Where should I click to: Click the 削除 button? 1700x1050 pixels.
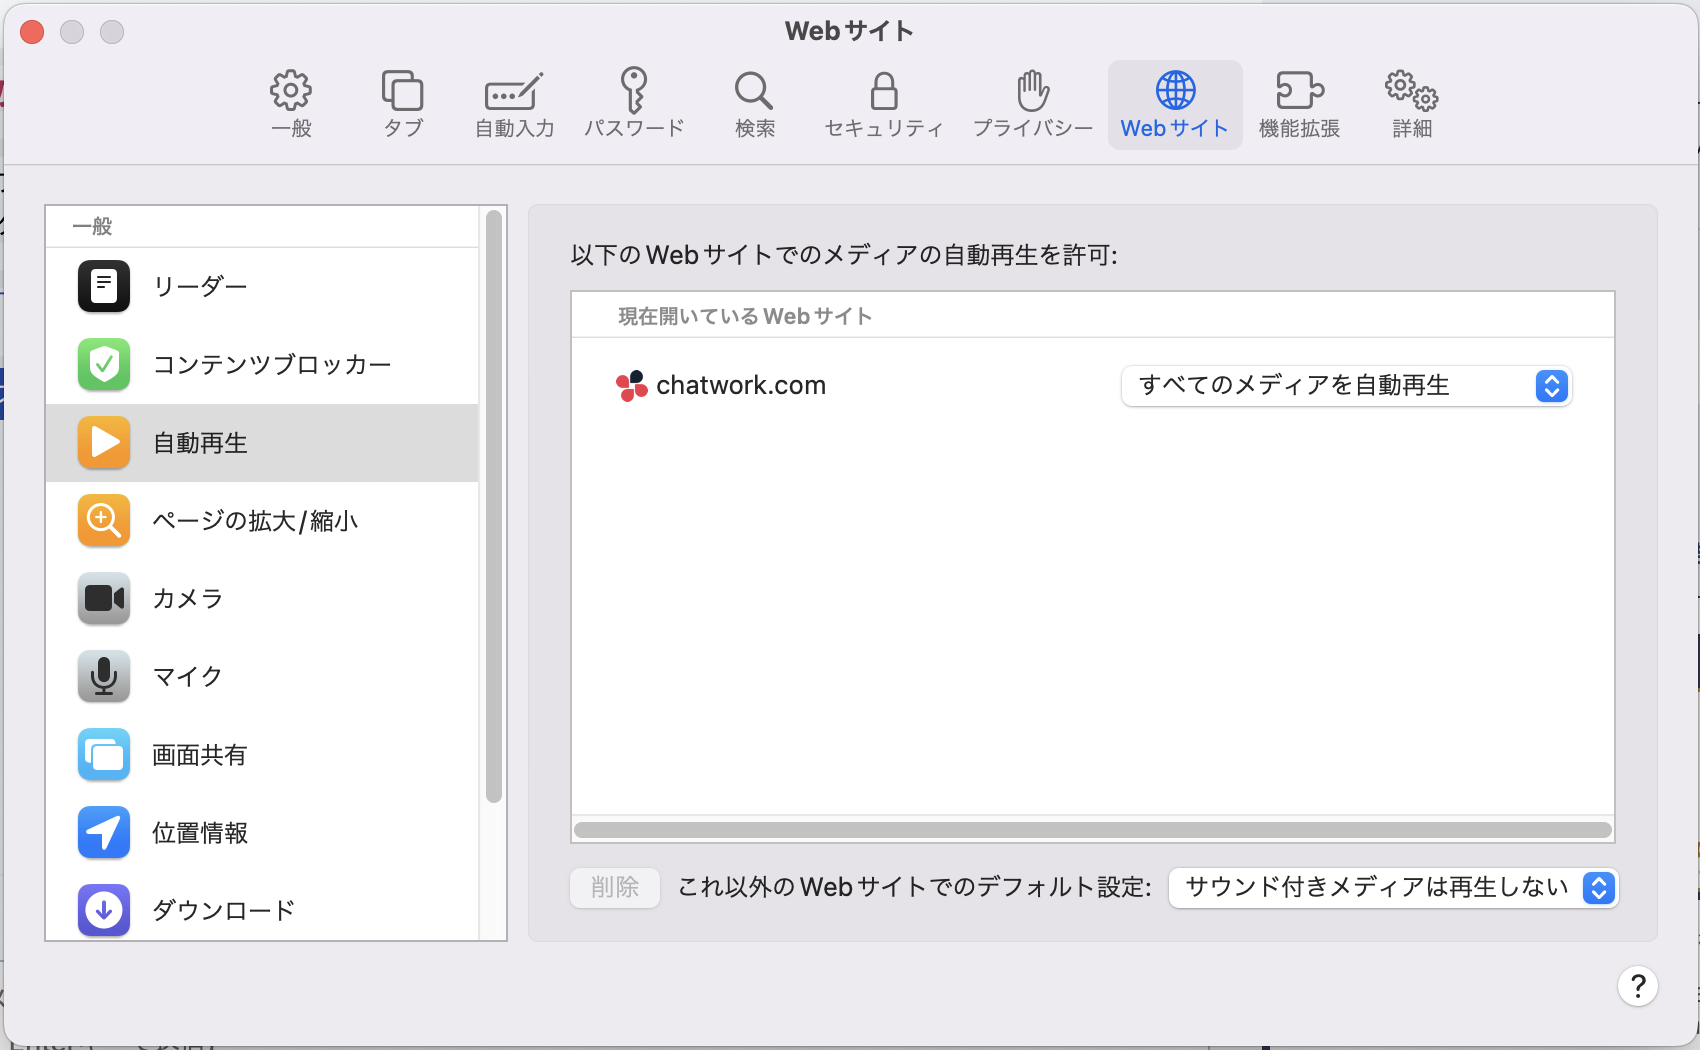tap(614, 888)
